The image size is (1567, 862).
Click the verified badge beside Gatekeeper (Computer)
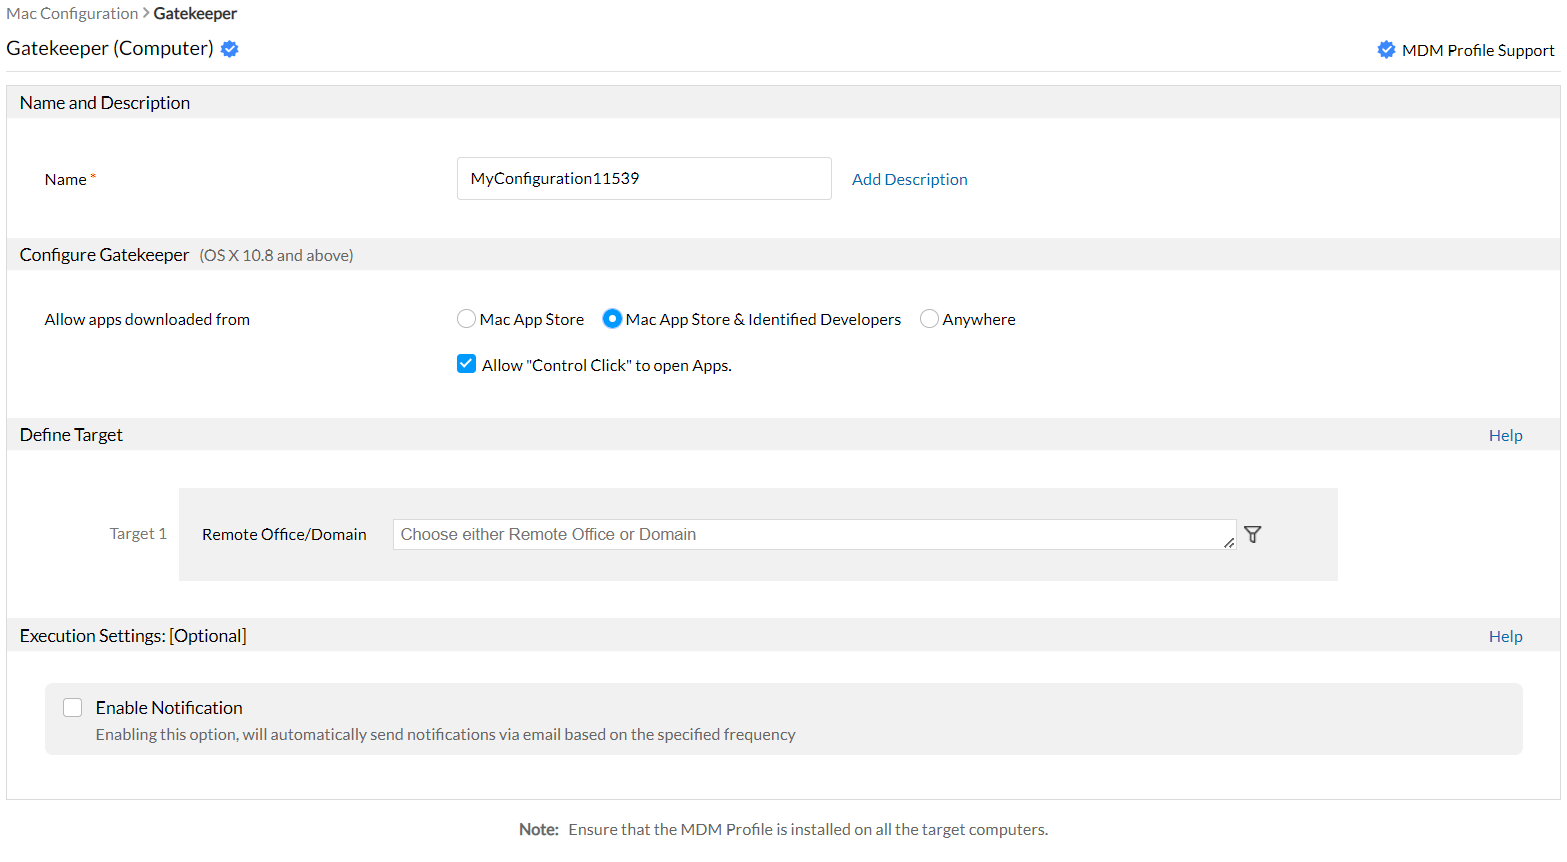tap(230, 49)
